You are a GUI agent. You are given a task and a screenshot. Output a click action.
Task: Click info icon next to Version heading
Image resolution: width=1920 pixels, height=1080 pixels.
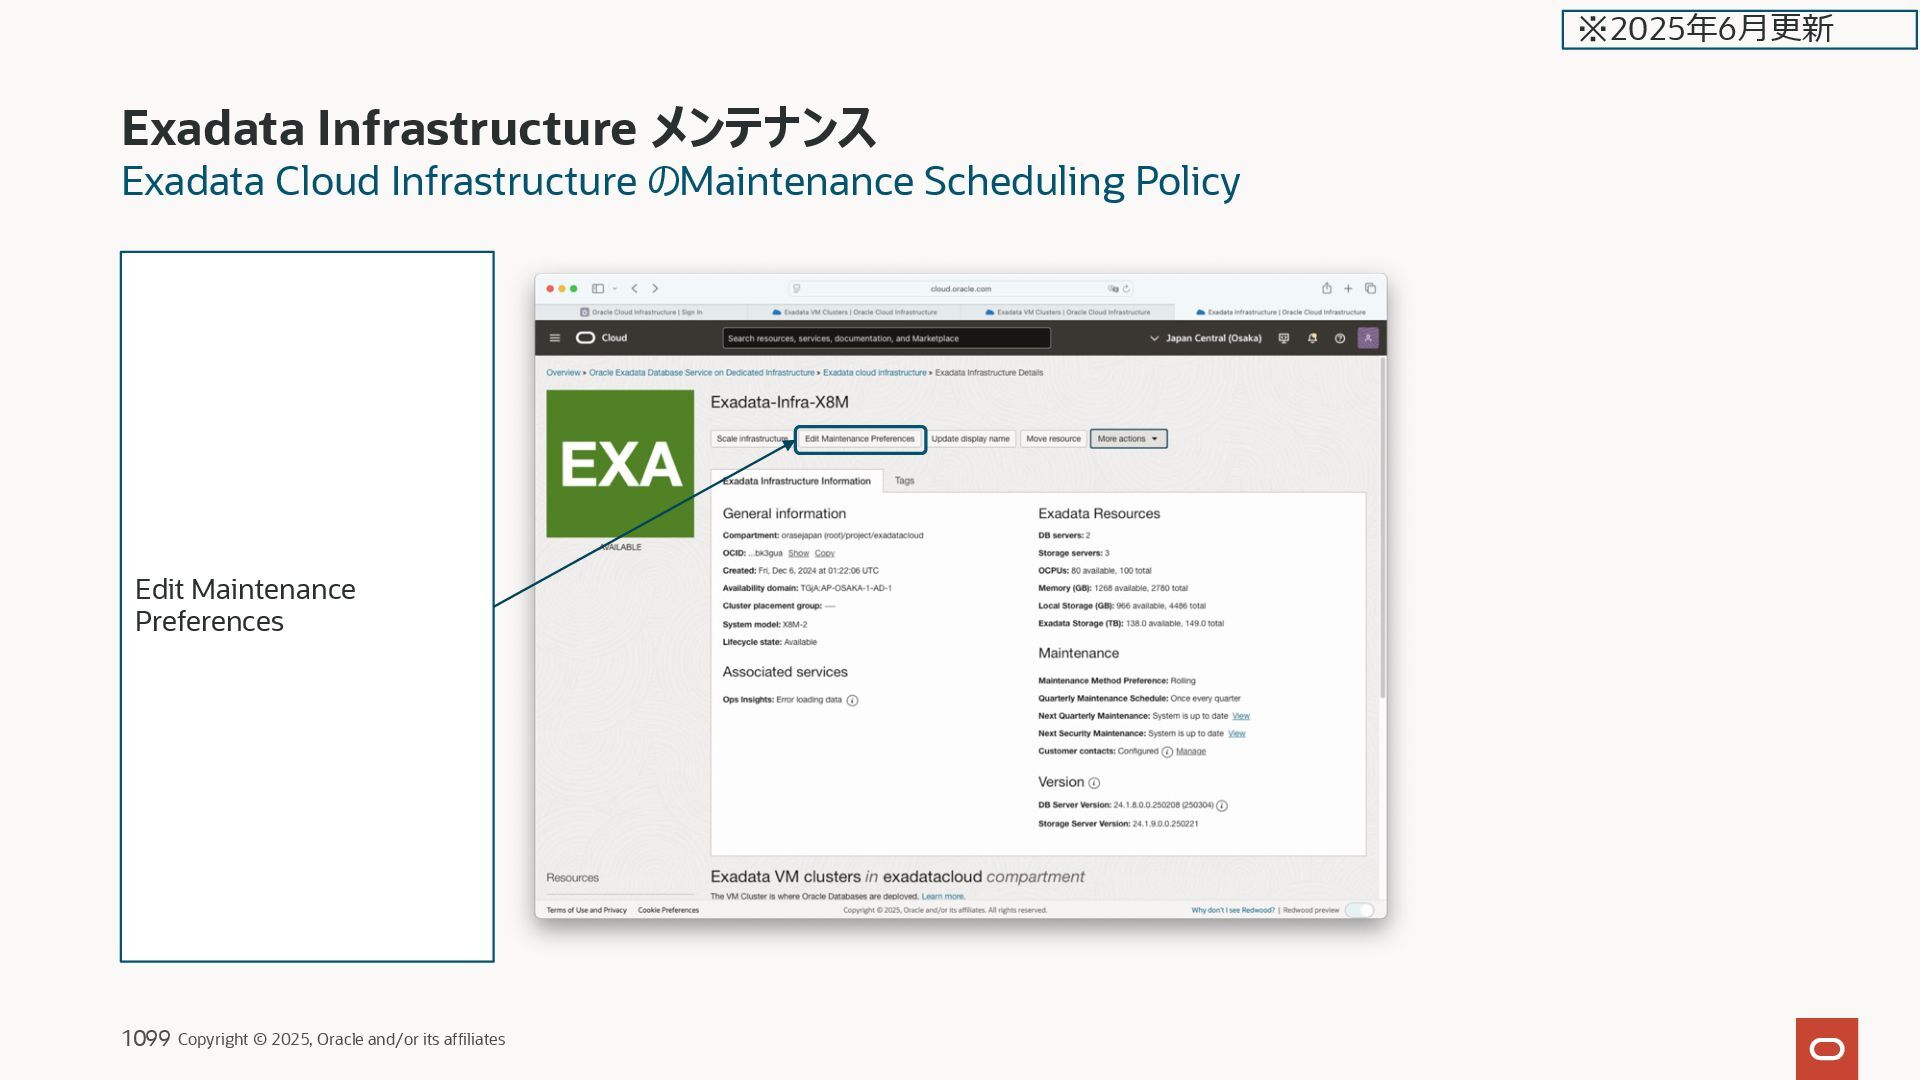point(1094,783)
